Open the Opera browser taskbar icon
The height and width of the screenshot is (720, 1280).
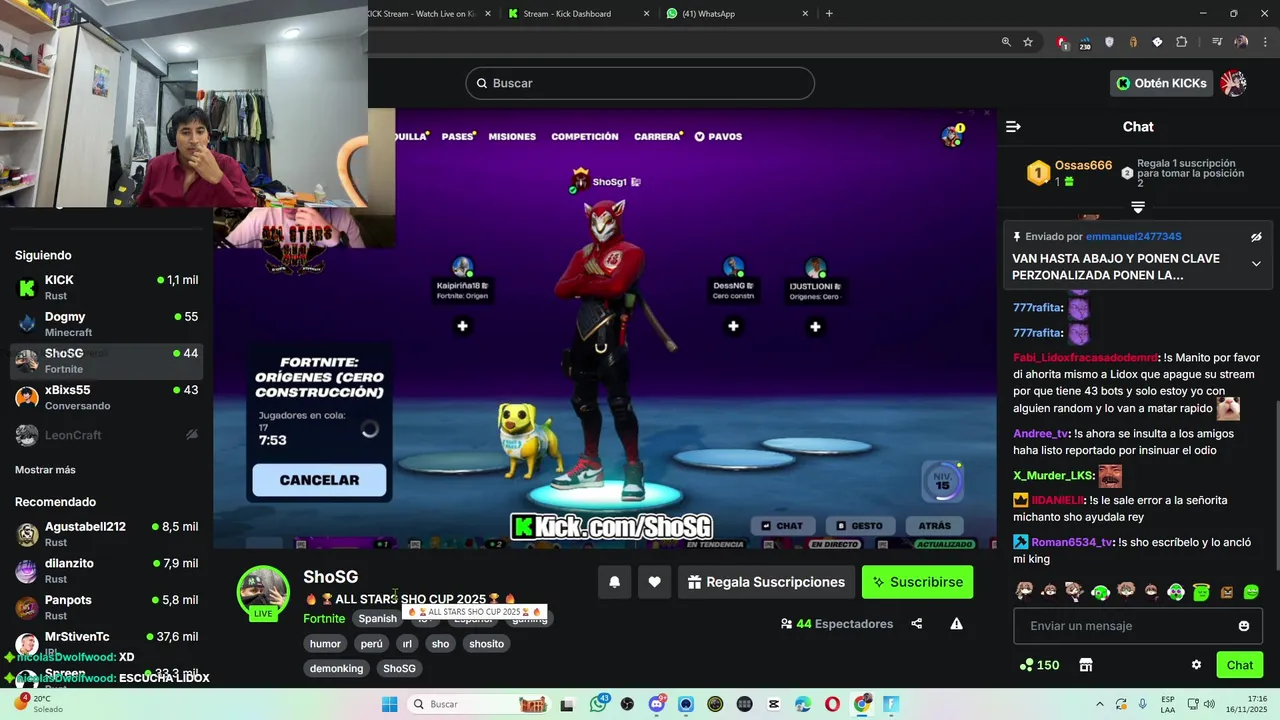pos(832,704)
